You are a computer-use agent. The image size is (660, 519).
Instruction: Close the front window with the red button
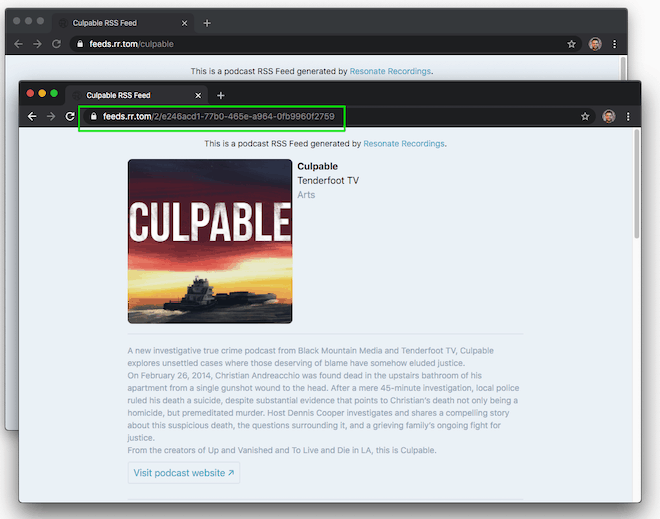tap(30, 93)
